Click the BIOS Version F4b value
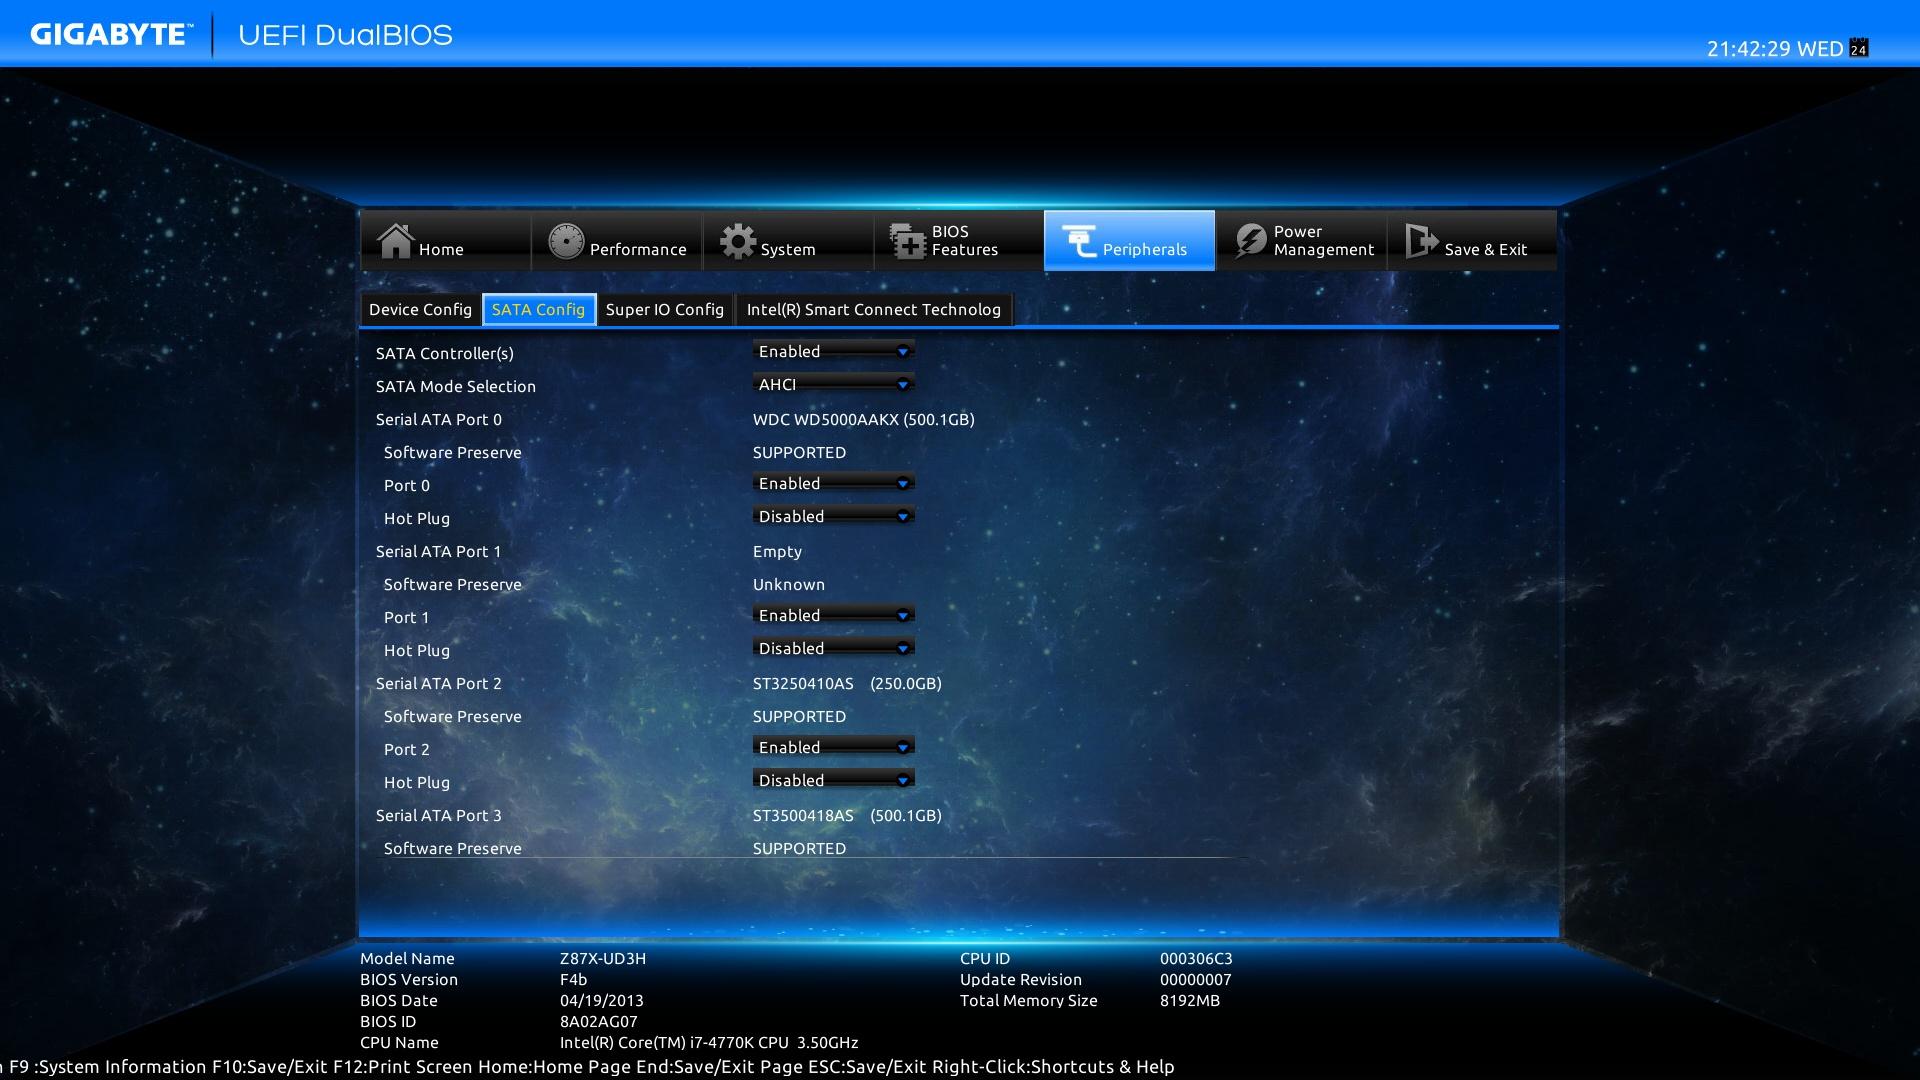Image resolution: width=1920 pixels, height=1080 pixels. click(x=574, y=980)
